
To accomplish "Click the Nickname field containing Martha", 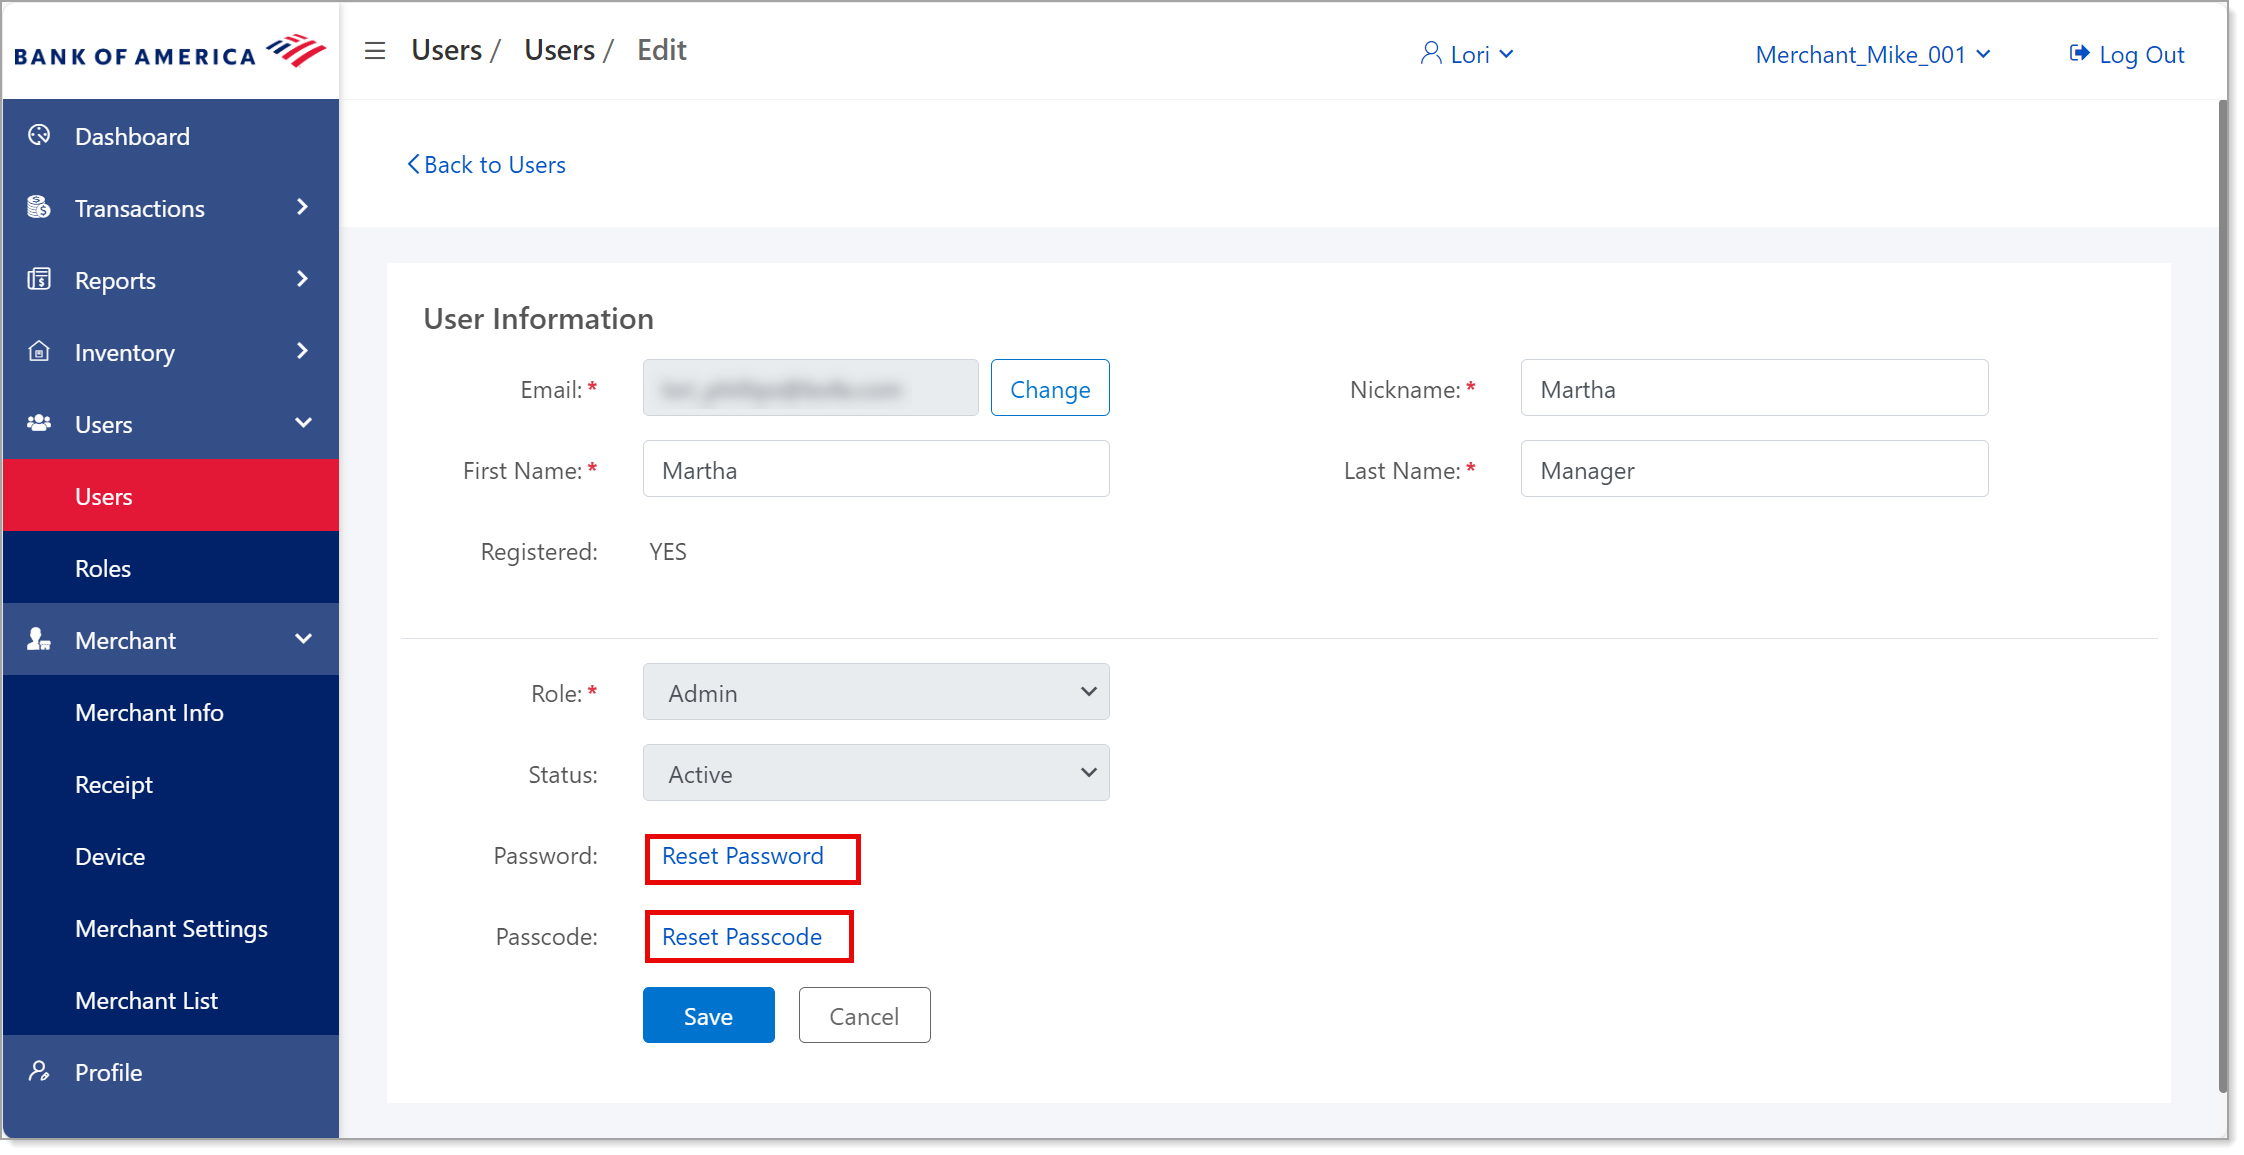I will (x=1754, y=388).
